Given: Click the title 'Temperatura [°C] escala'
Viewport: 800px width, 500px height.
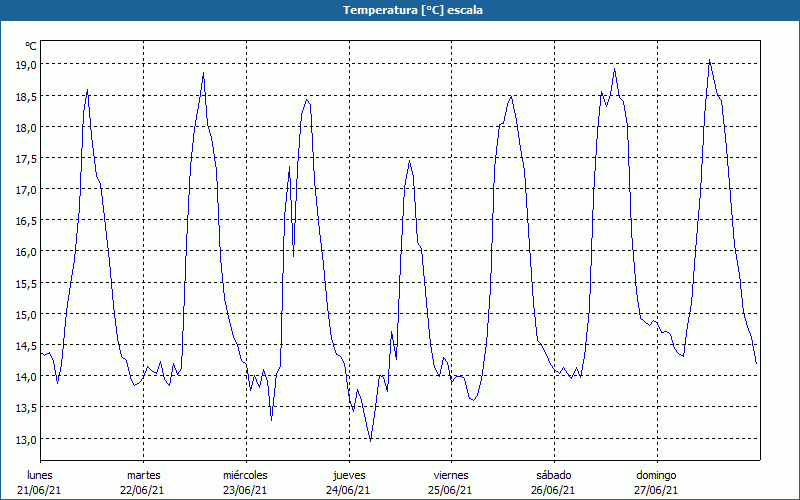Looking at the screenshot, I should pos(413,10).
